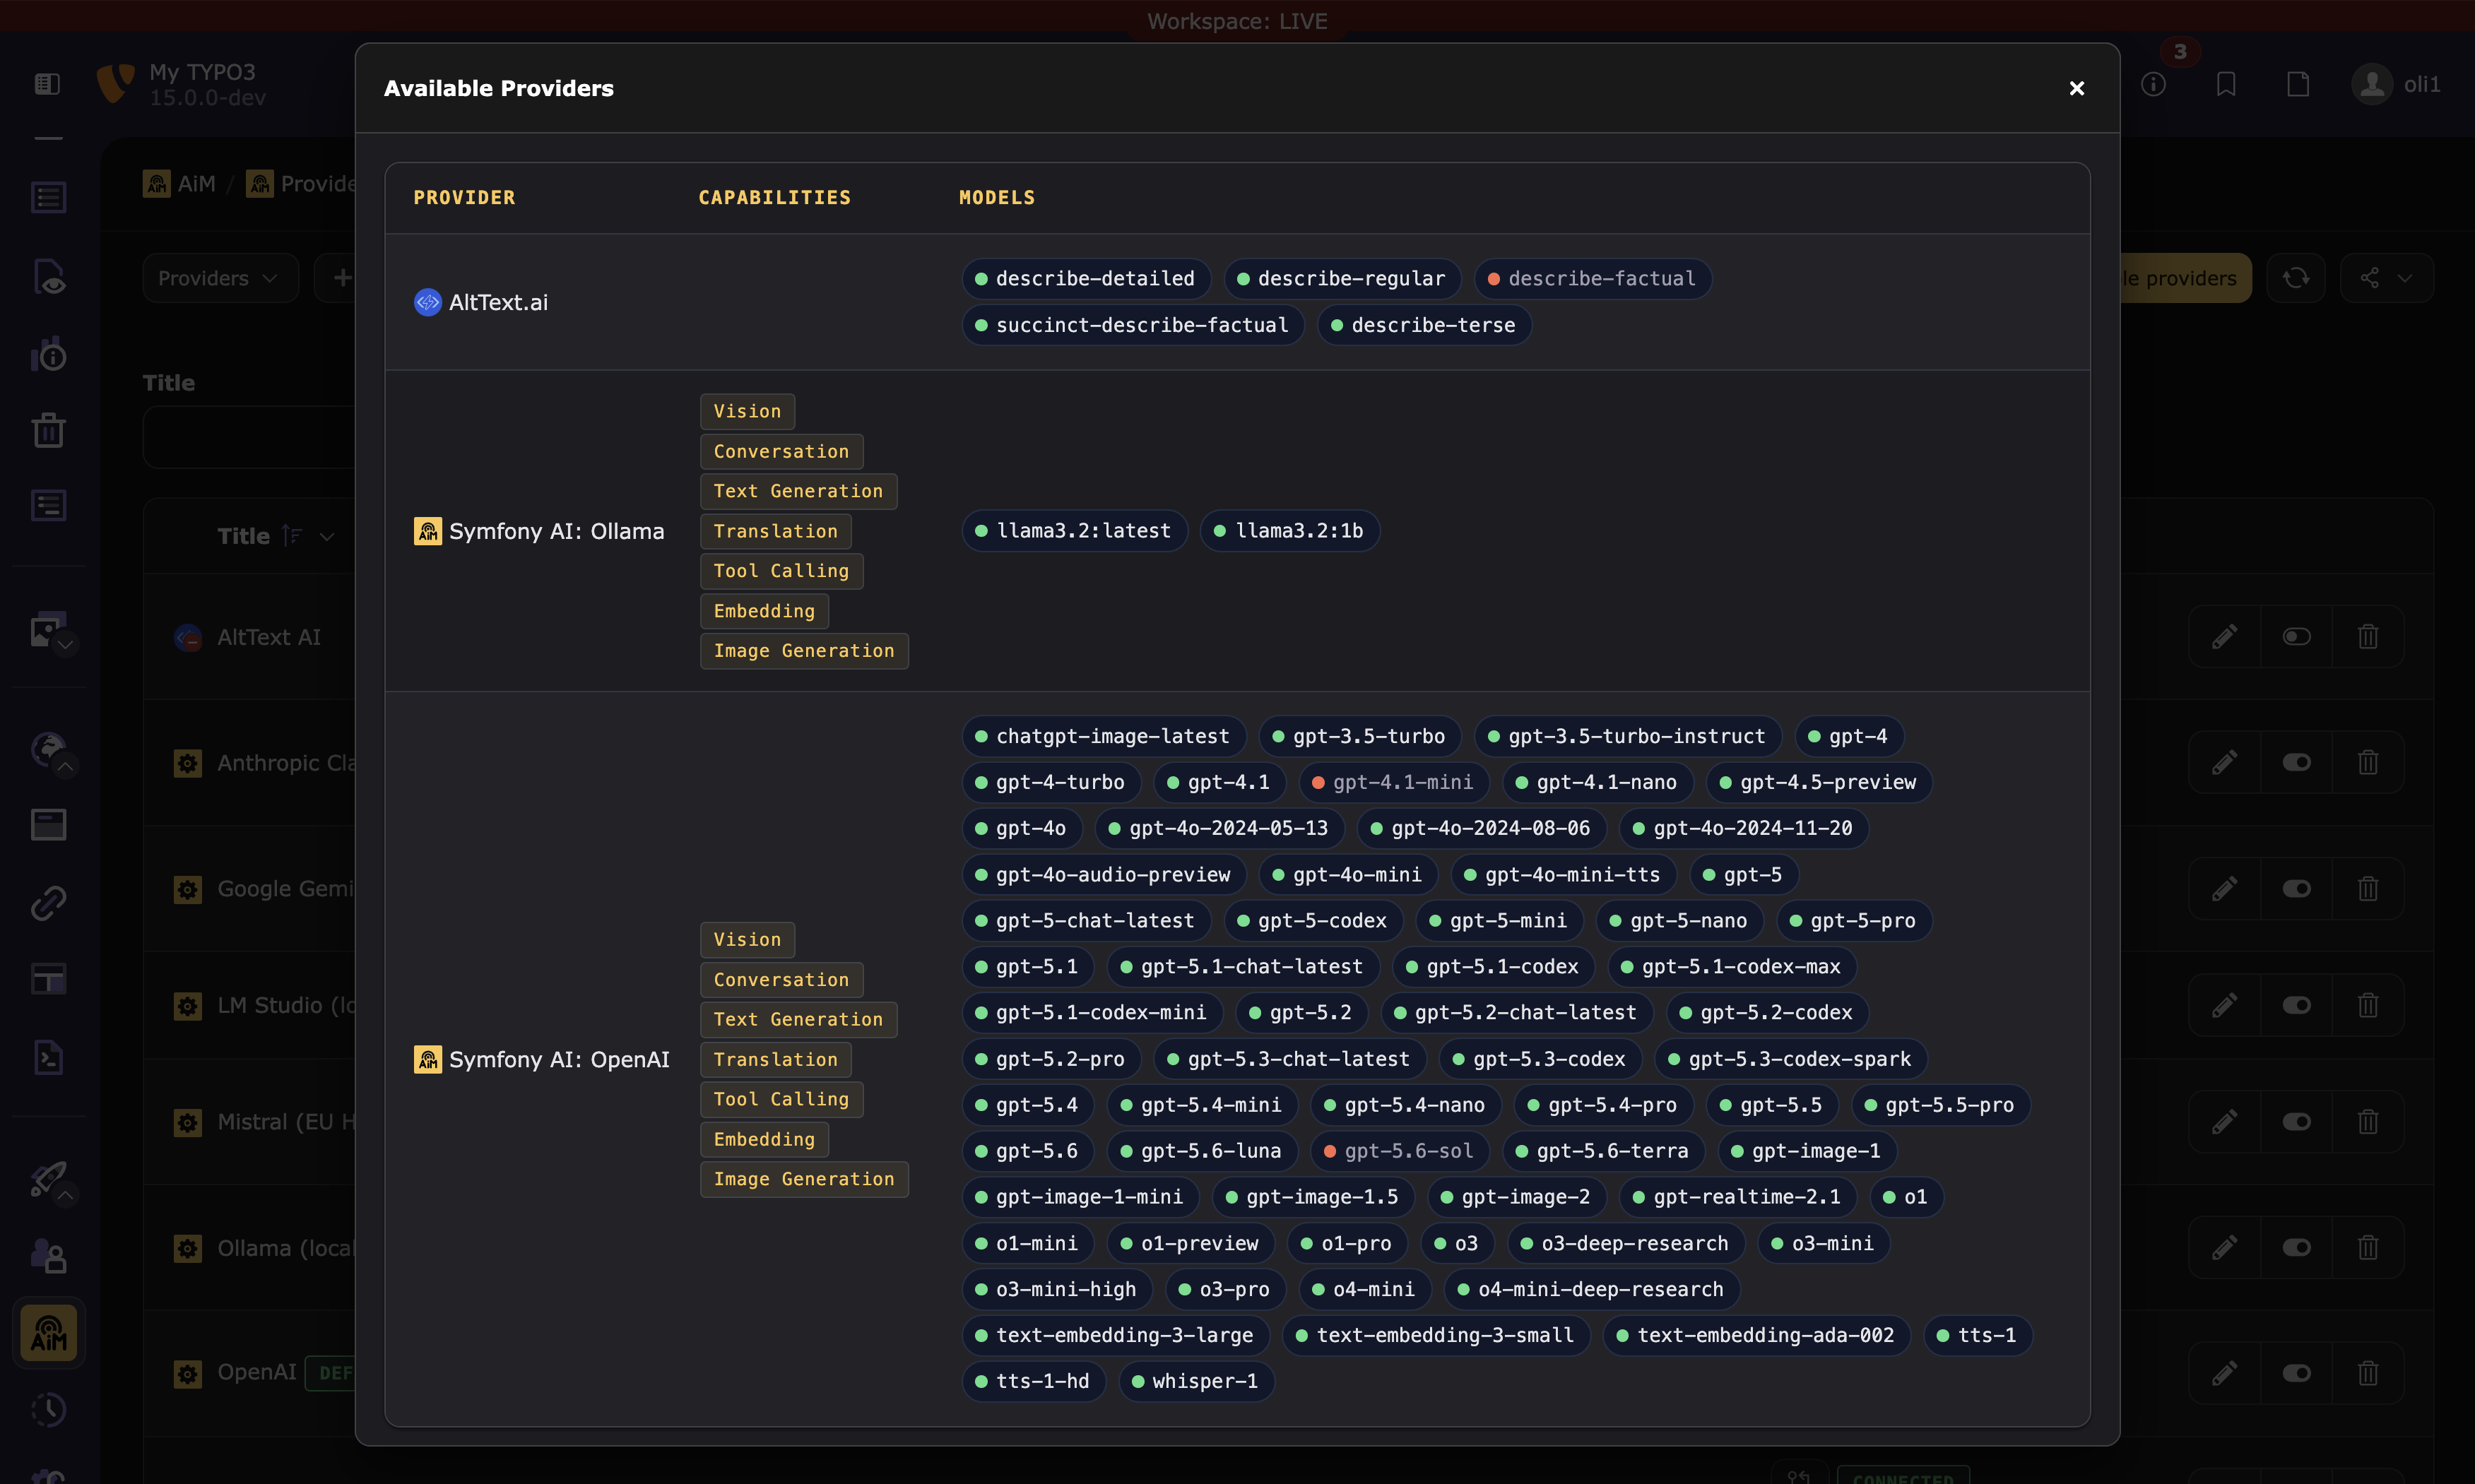Viewport: 2475px width, 1484px height.
Task: Toggle visibility of OpenAI row
Action: coord(2296,1373)
